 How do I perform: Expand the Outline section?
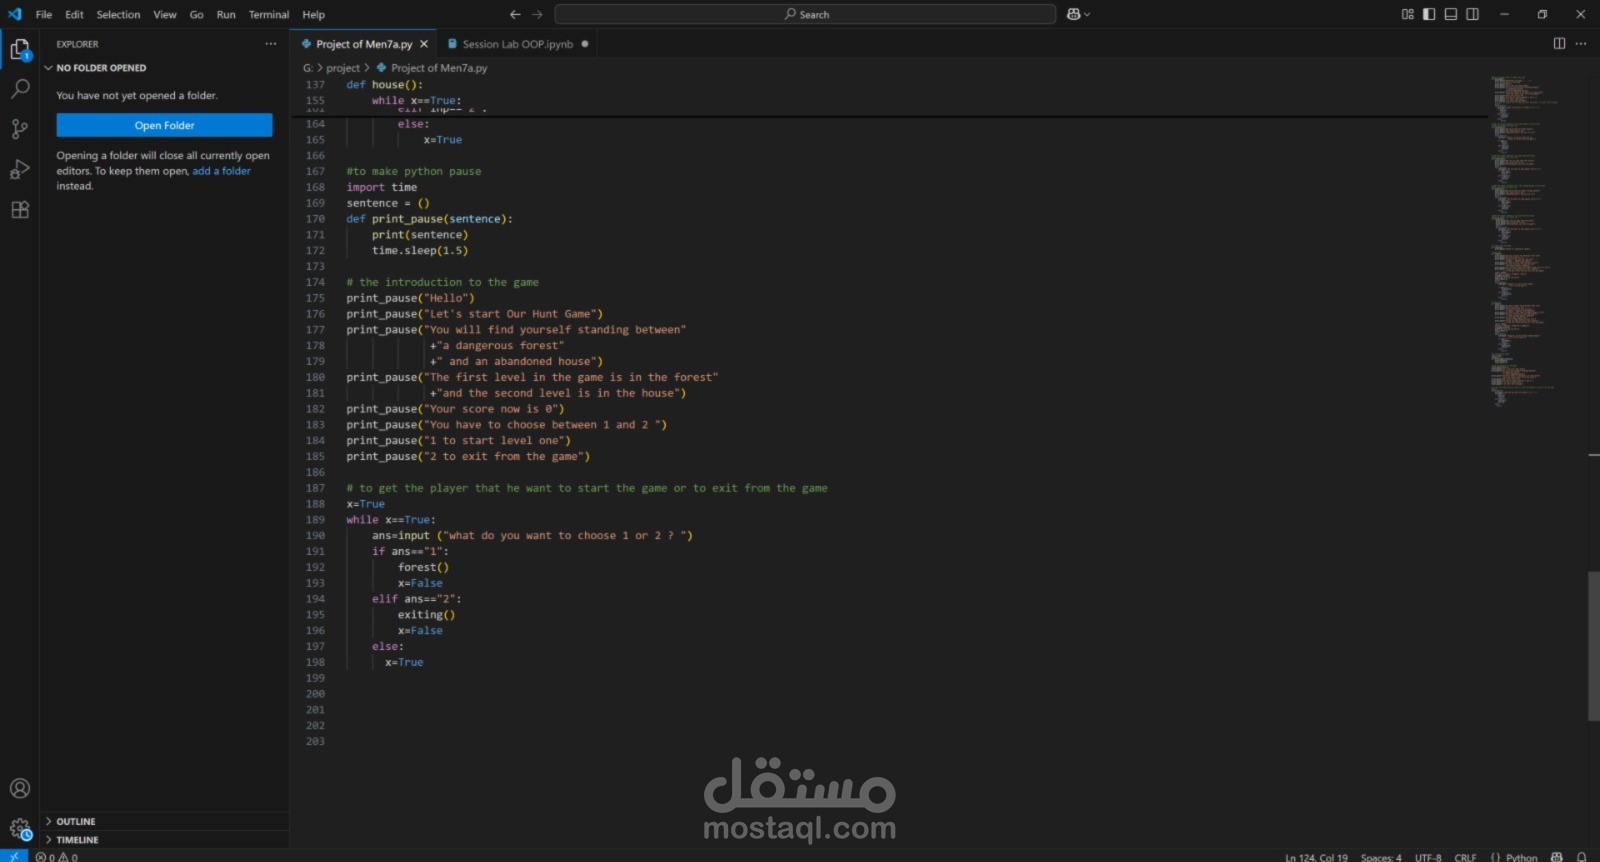point(76,821)
